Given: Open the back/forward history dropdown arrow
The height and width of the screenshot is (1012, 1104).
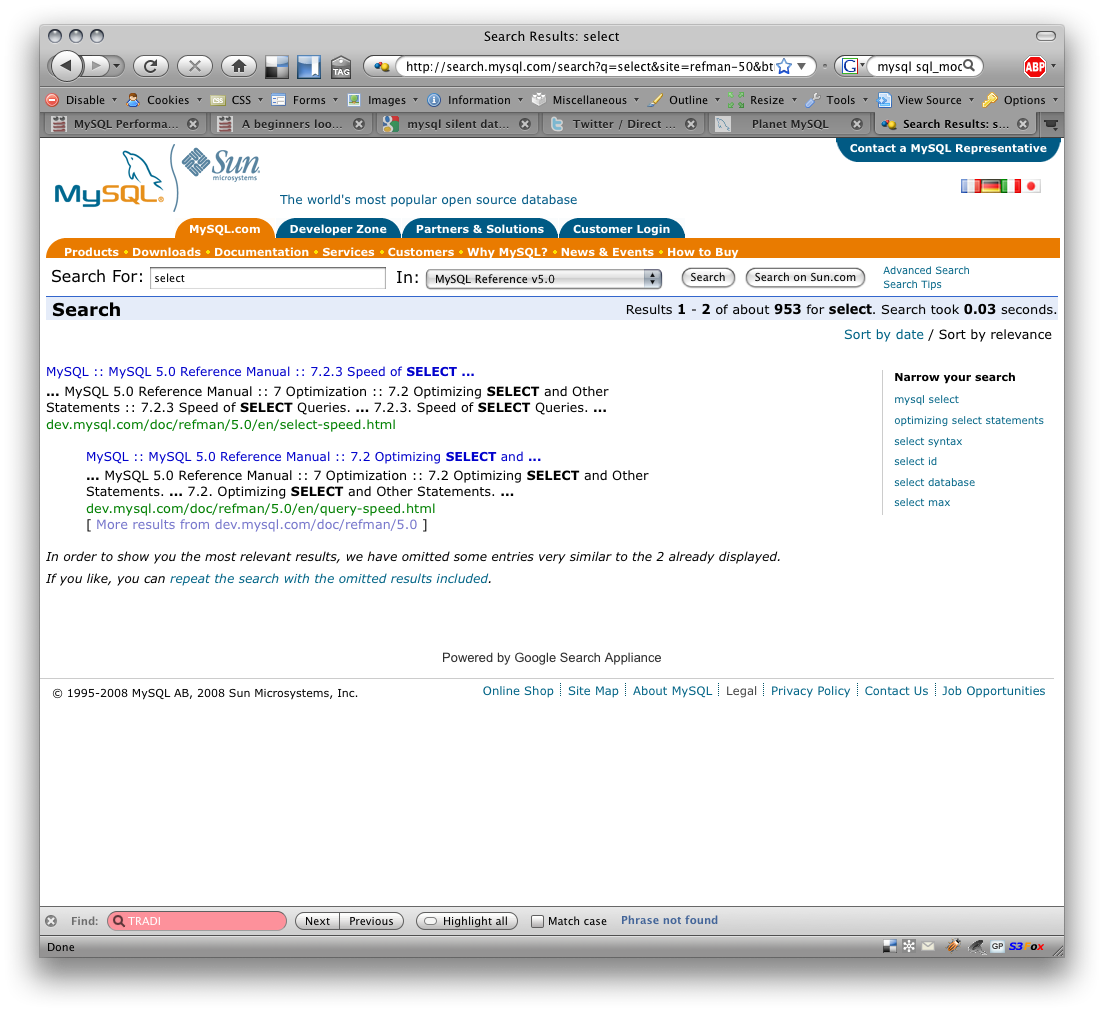Looking at the screenshot, I should tap(117, 66).
